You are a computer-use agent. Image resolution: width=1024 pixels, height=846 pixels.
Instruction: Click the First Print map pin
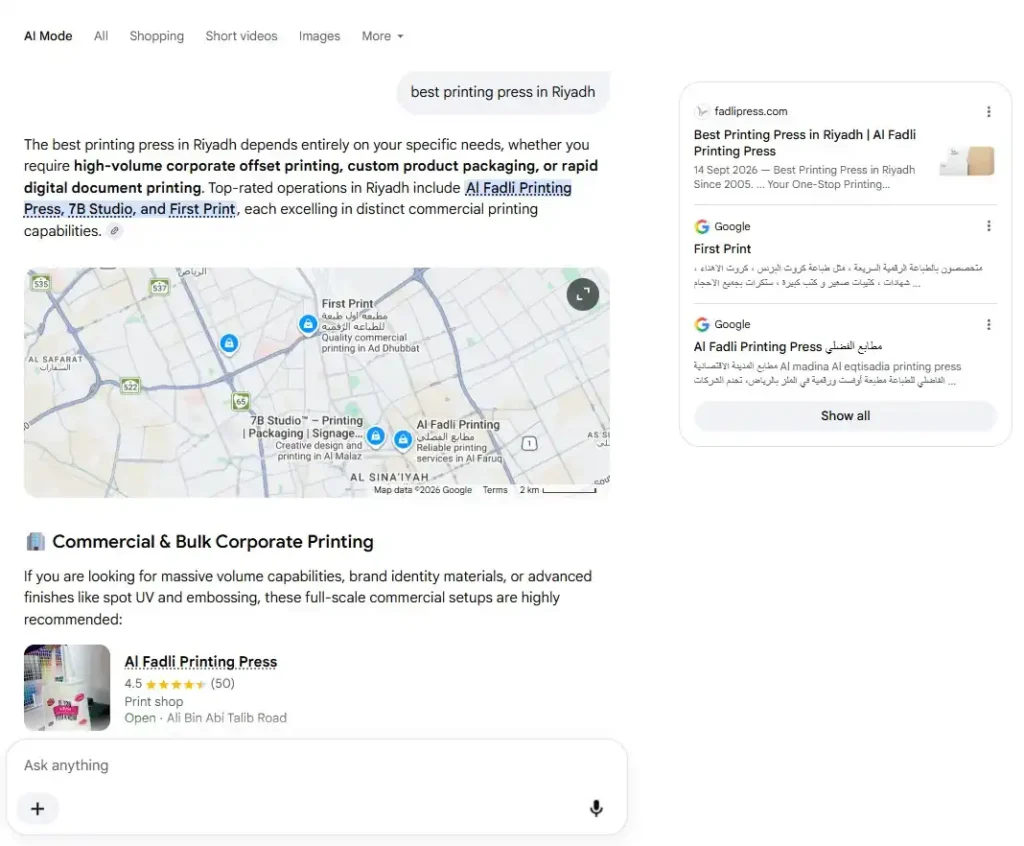point(308,324)
